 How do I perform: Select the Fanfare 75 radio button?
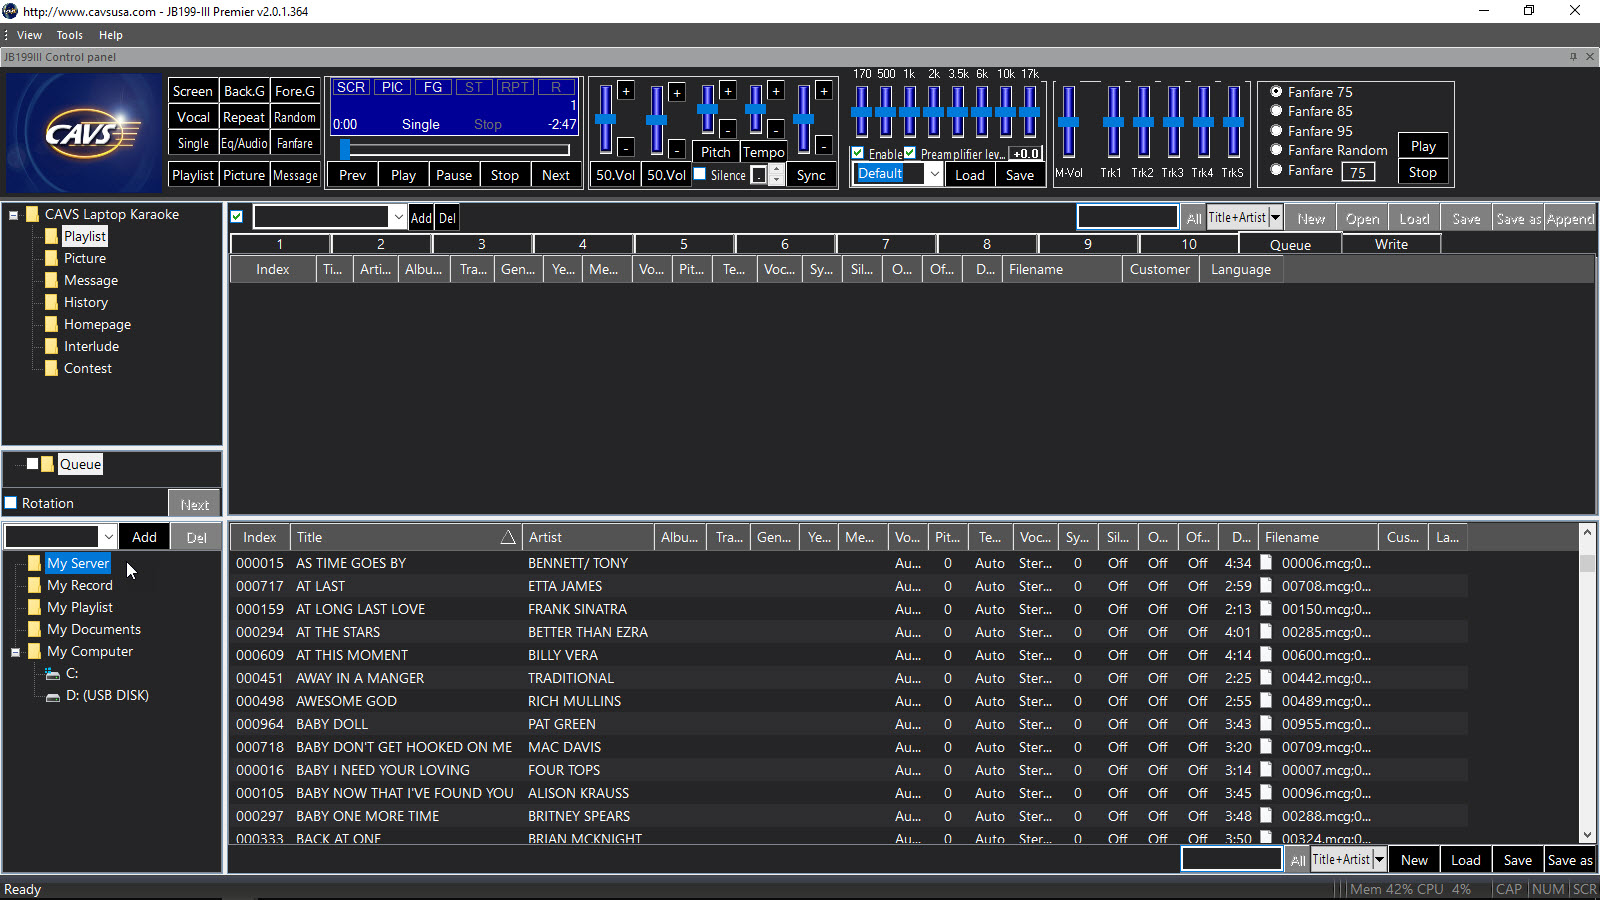tap(1276, 92)
